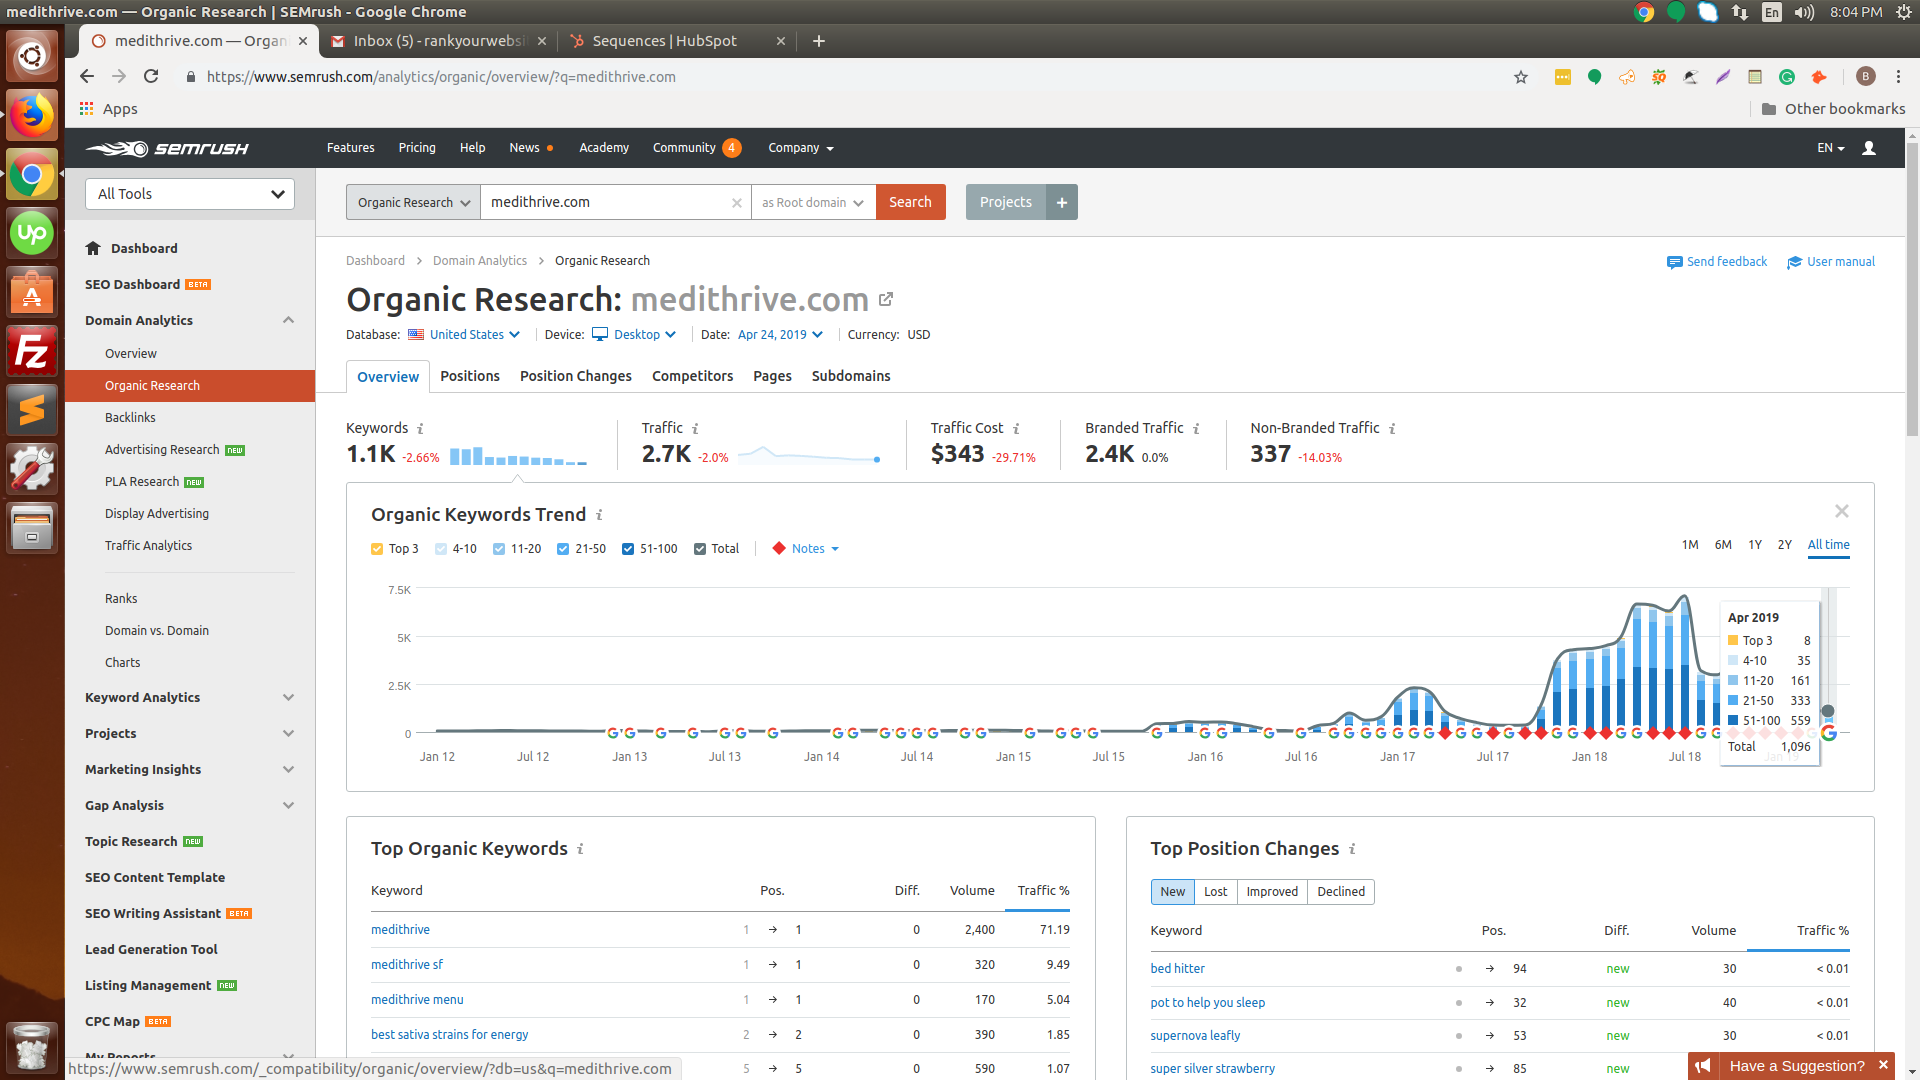This screenshot has height=1080, width=1920.
Task: Toggle the 11-20 checkbox
Action: [x=499, y=549]
